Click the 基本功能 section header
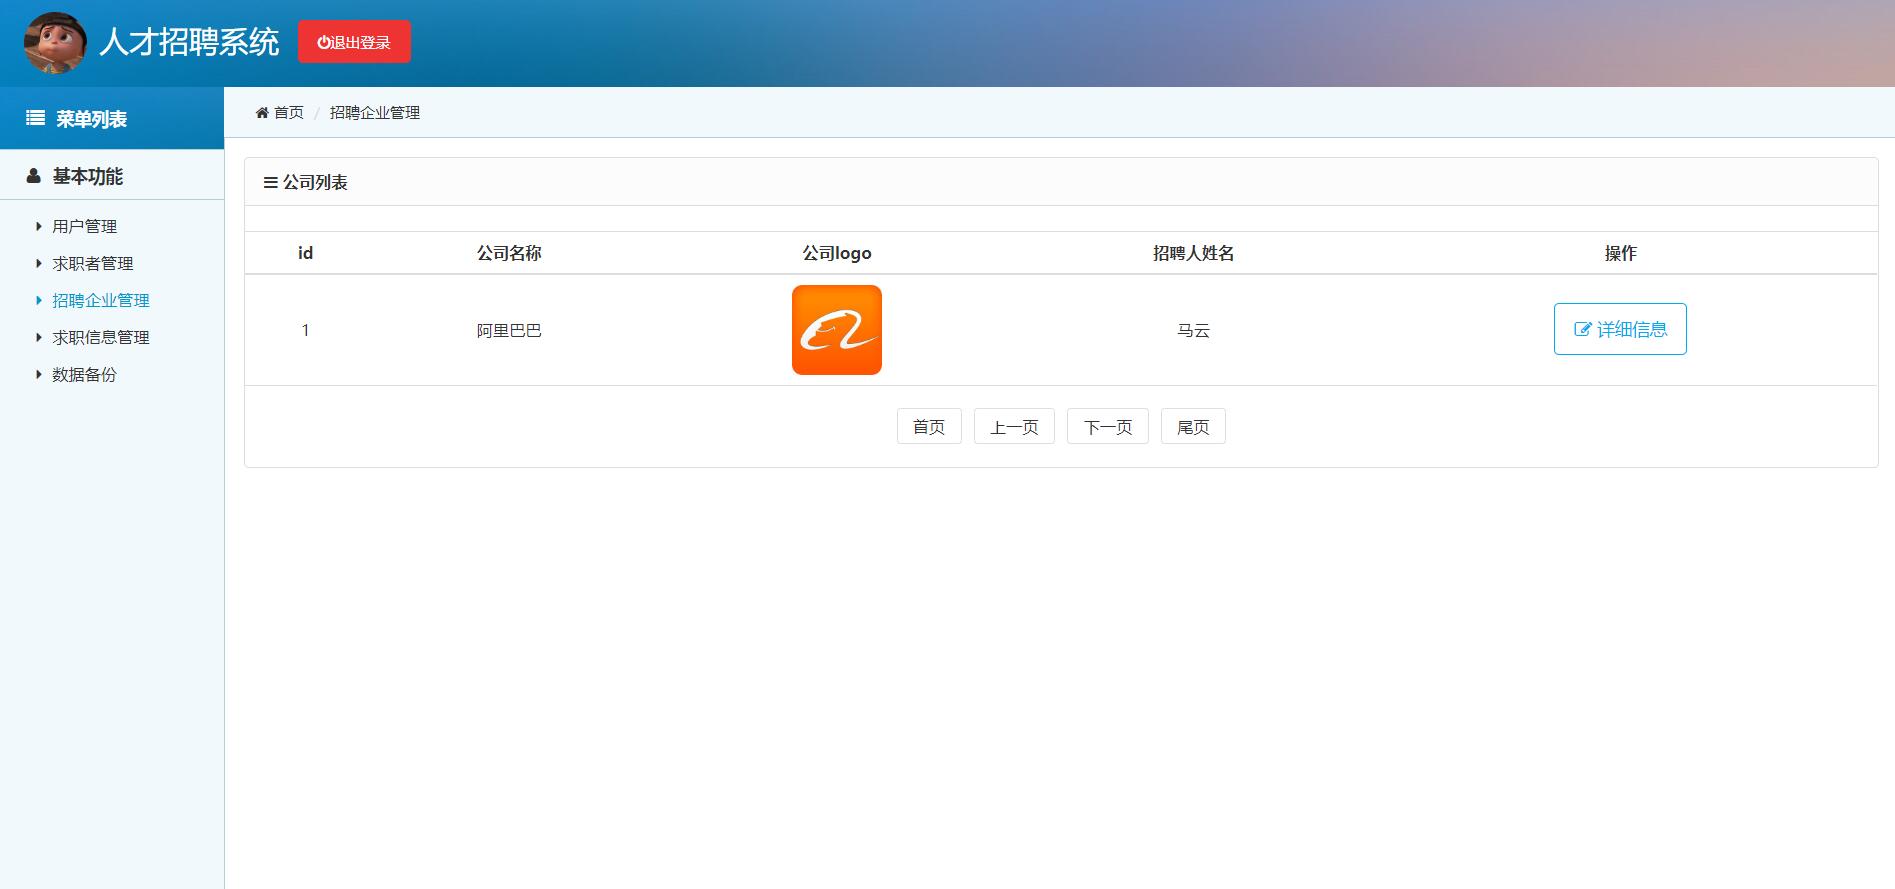The image size is (1895, 889). [88, 176]
